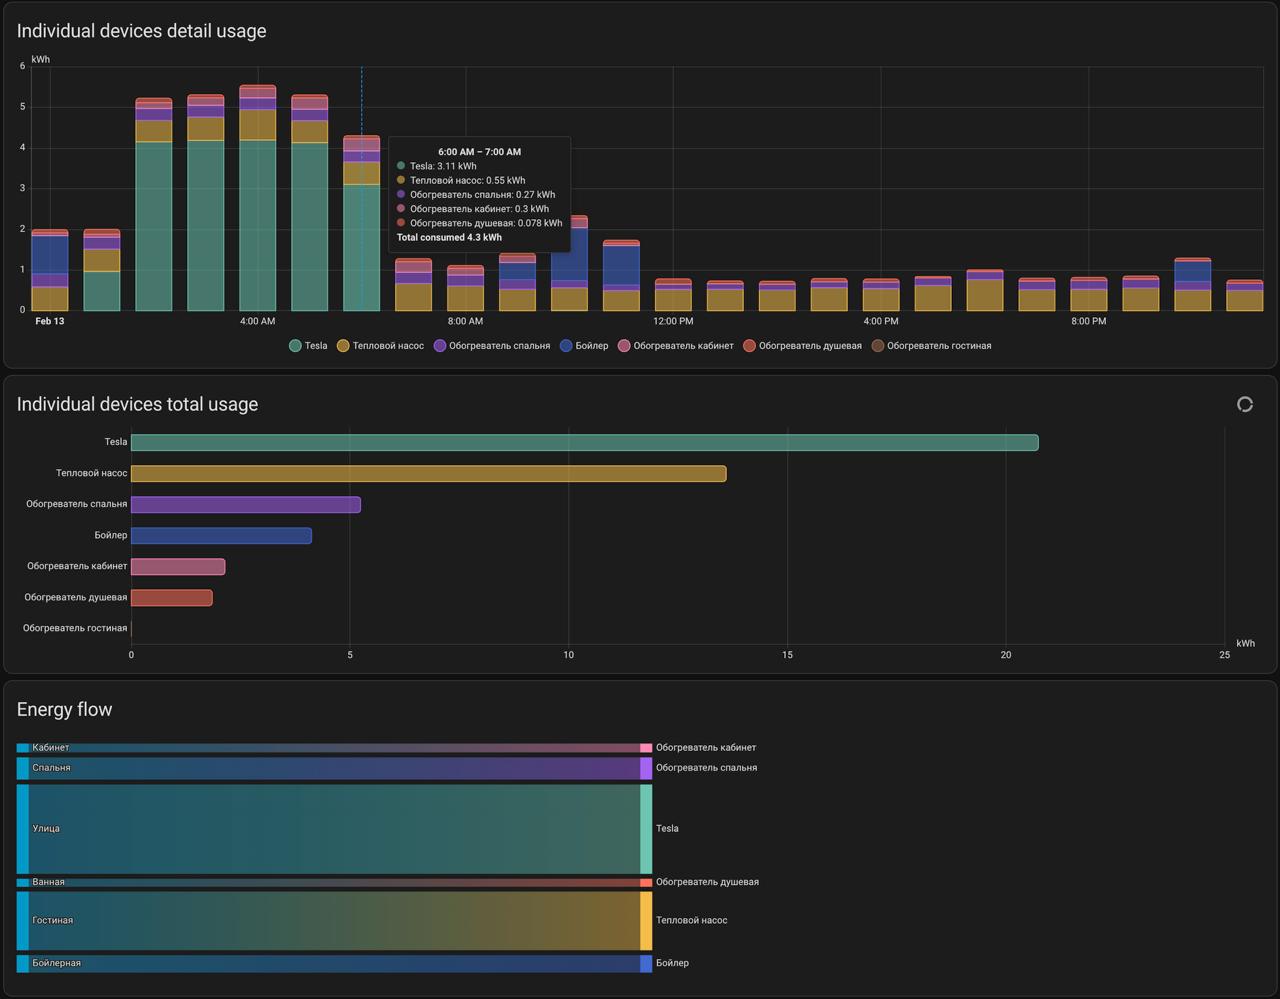Click the loading spinner icon in total usage card

[1245, 404]
